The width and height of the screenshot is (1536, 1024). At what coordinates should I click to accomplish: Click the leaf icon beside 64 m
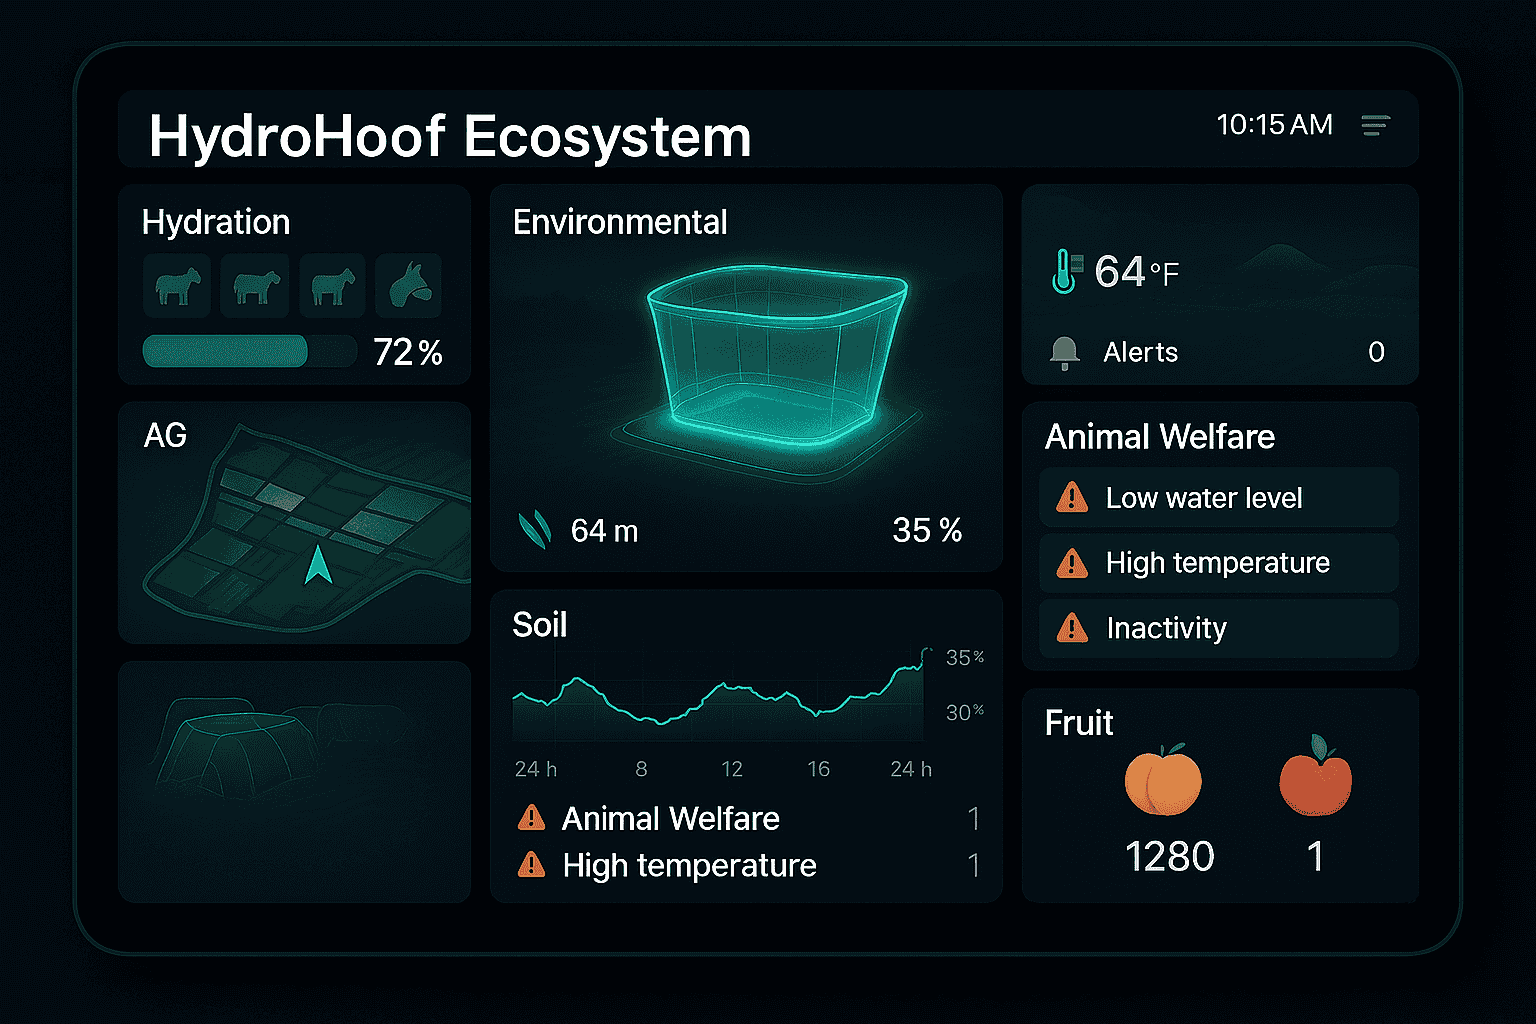click(535, 530)
